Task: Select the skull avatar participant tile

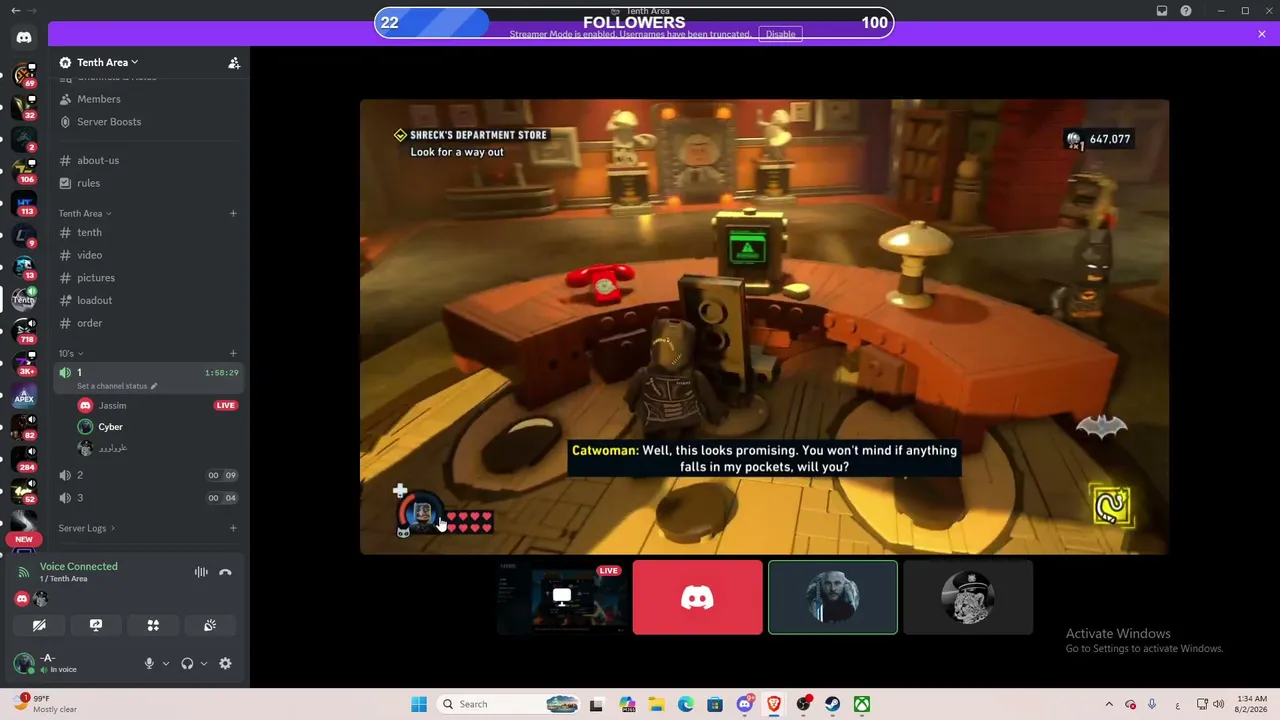Action: 968,597
